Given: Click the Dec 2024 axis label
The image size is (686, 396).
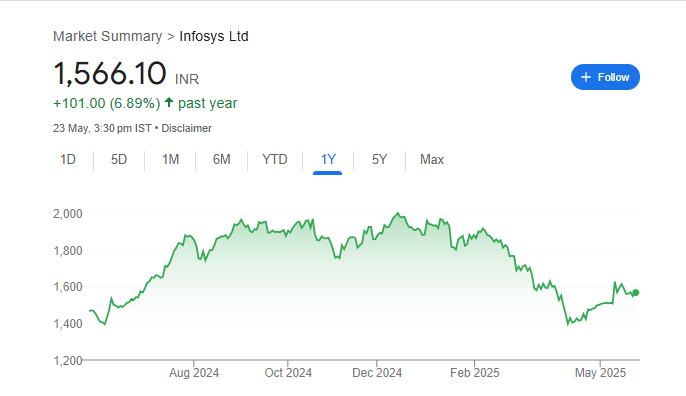Looking at the screenshot, I should pyautogui.click(x=377, y=373).
